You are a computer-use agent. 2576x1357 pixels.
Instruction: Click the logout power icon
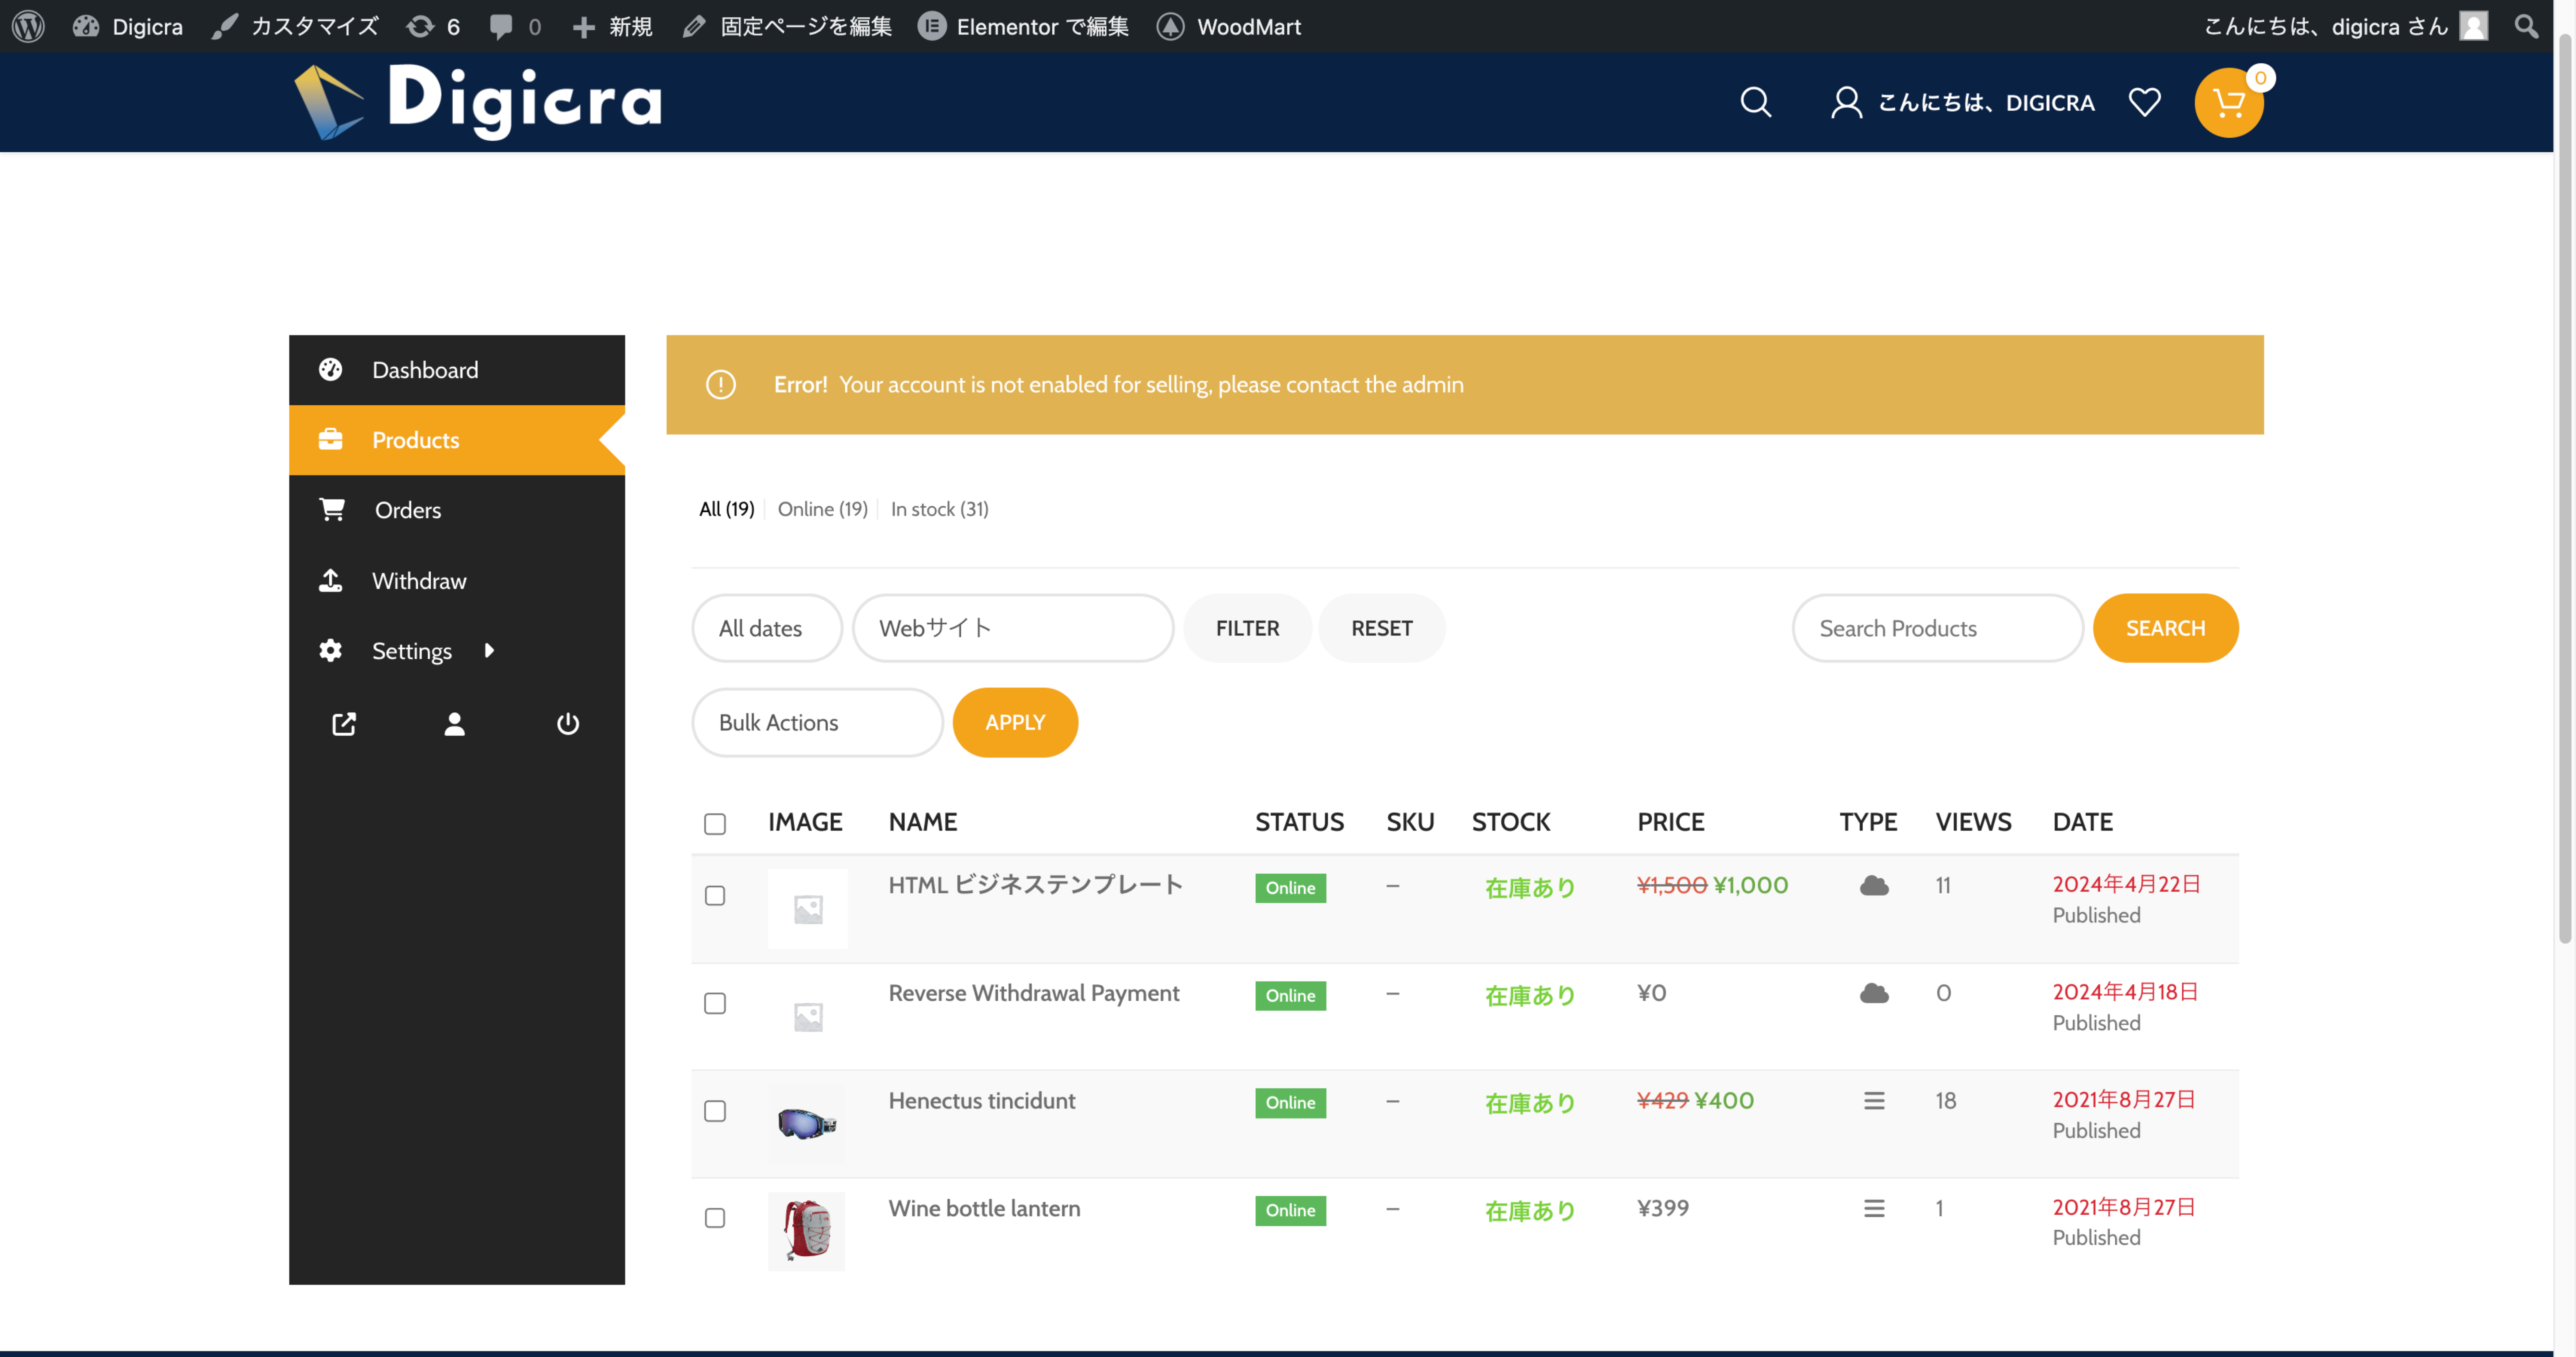click(x=568, y=724)
